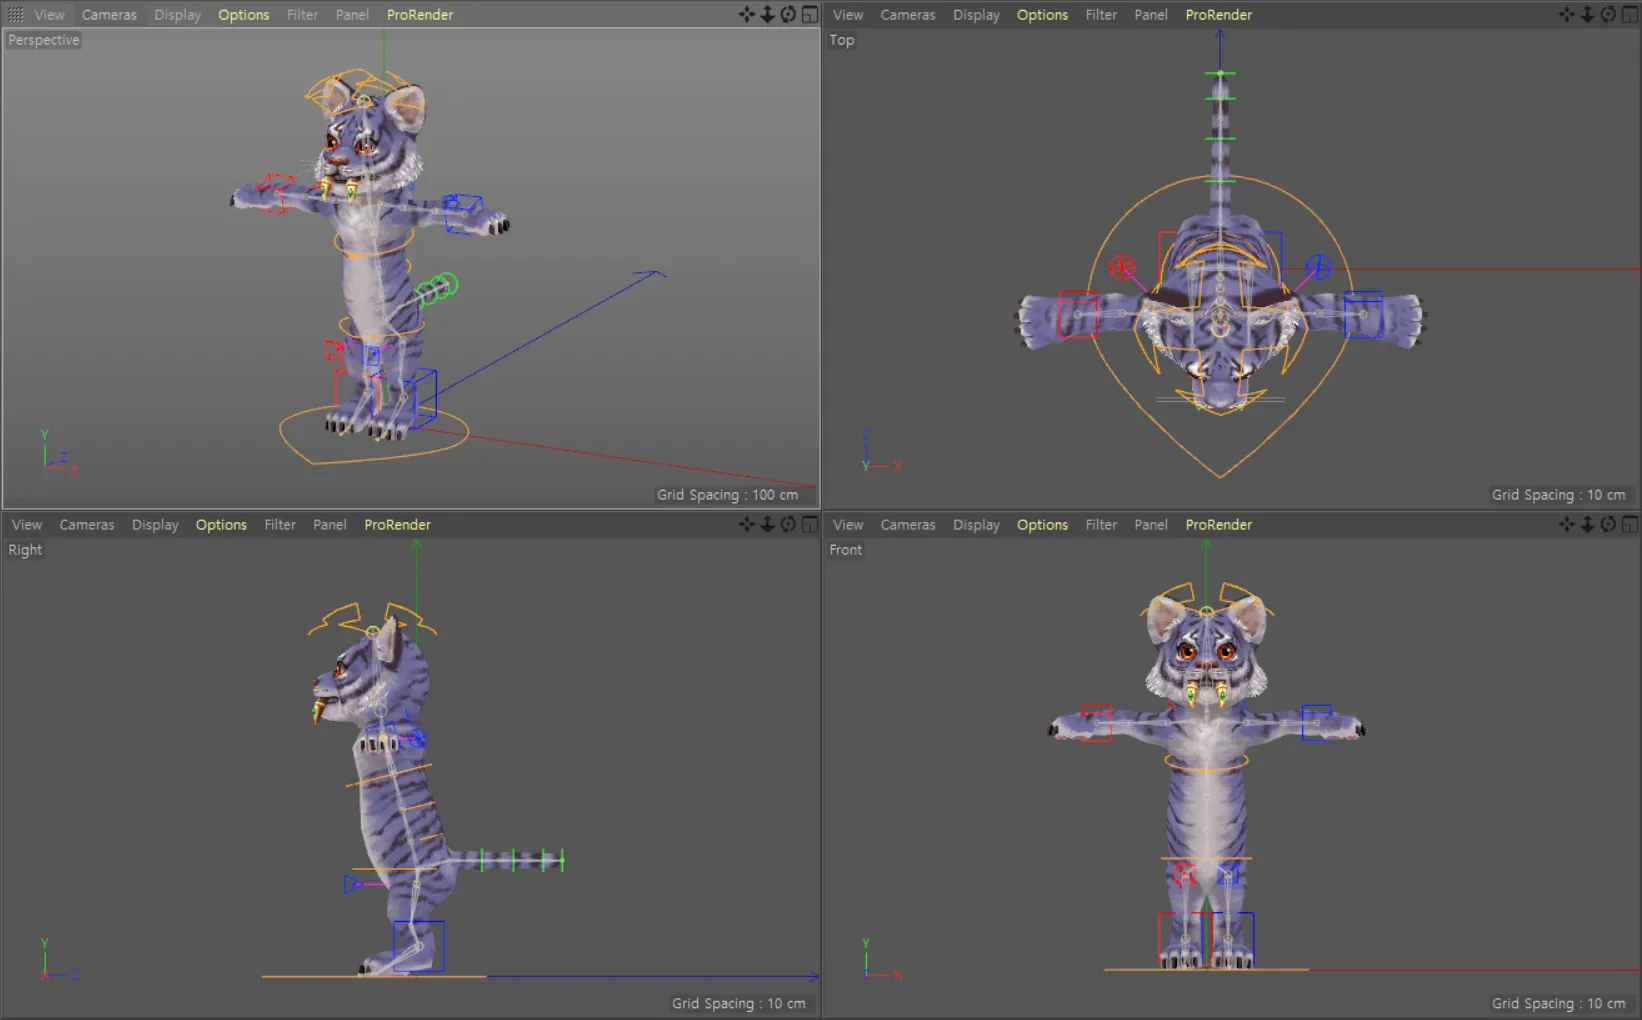This screenshot has width=1642, height=1020.
Task: Open the Display menu in the Front viewport
Action: pos(976,525)
